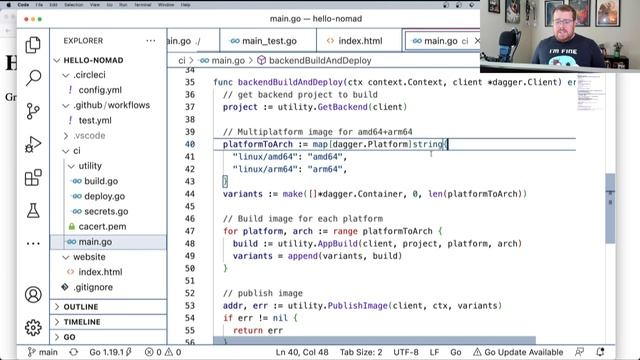Select the main.go ci tab
Image resolution: width=640 pixels, height=360 pixels.
[x=441, y=41]
